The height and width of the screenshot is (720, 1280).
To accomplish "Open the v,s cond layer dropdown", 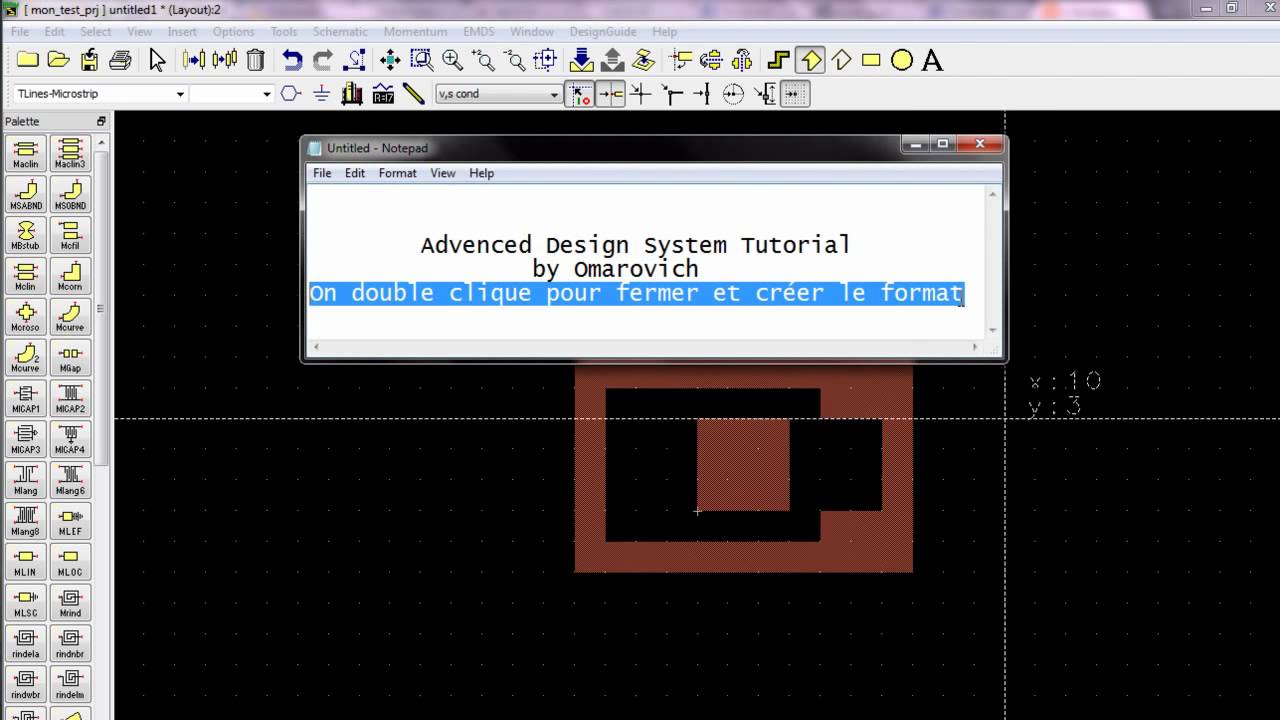I will [x=554, y=94].
